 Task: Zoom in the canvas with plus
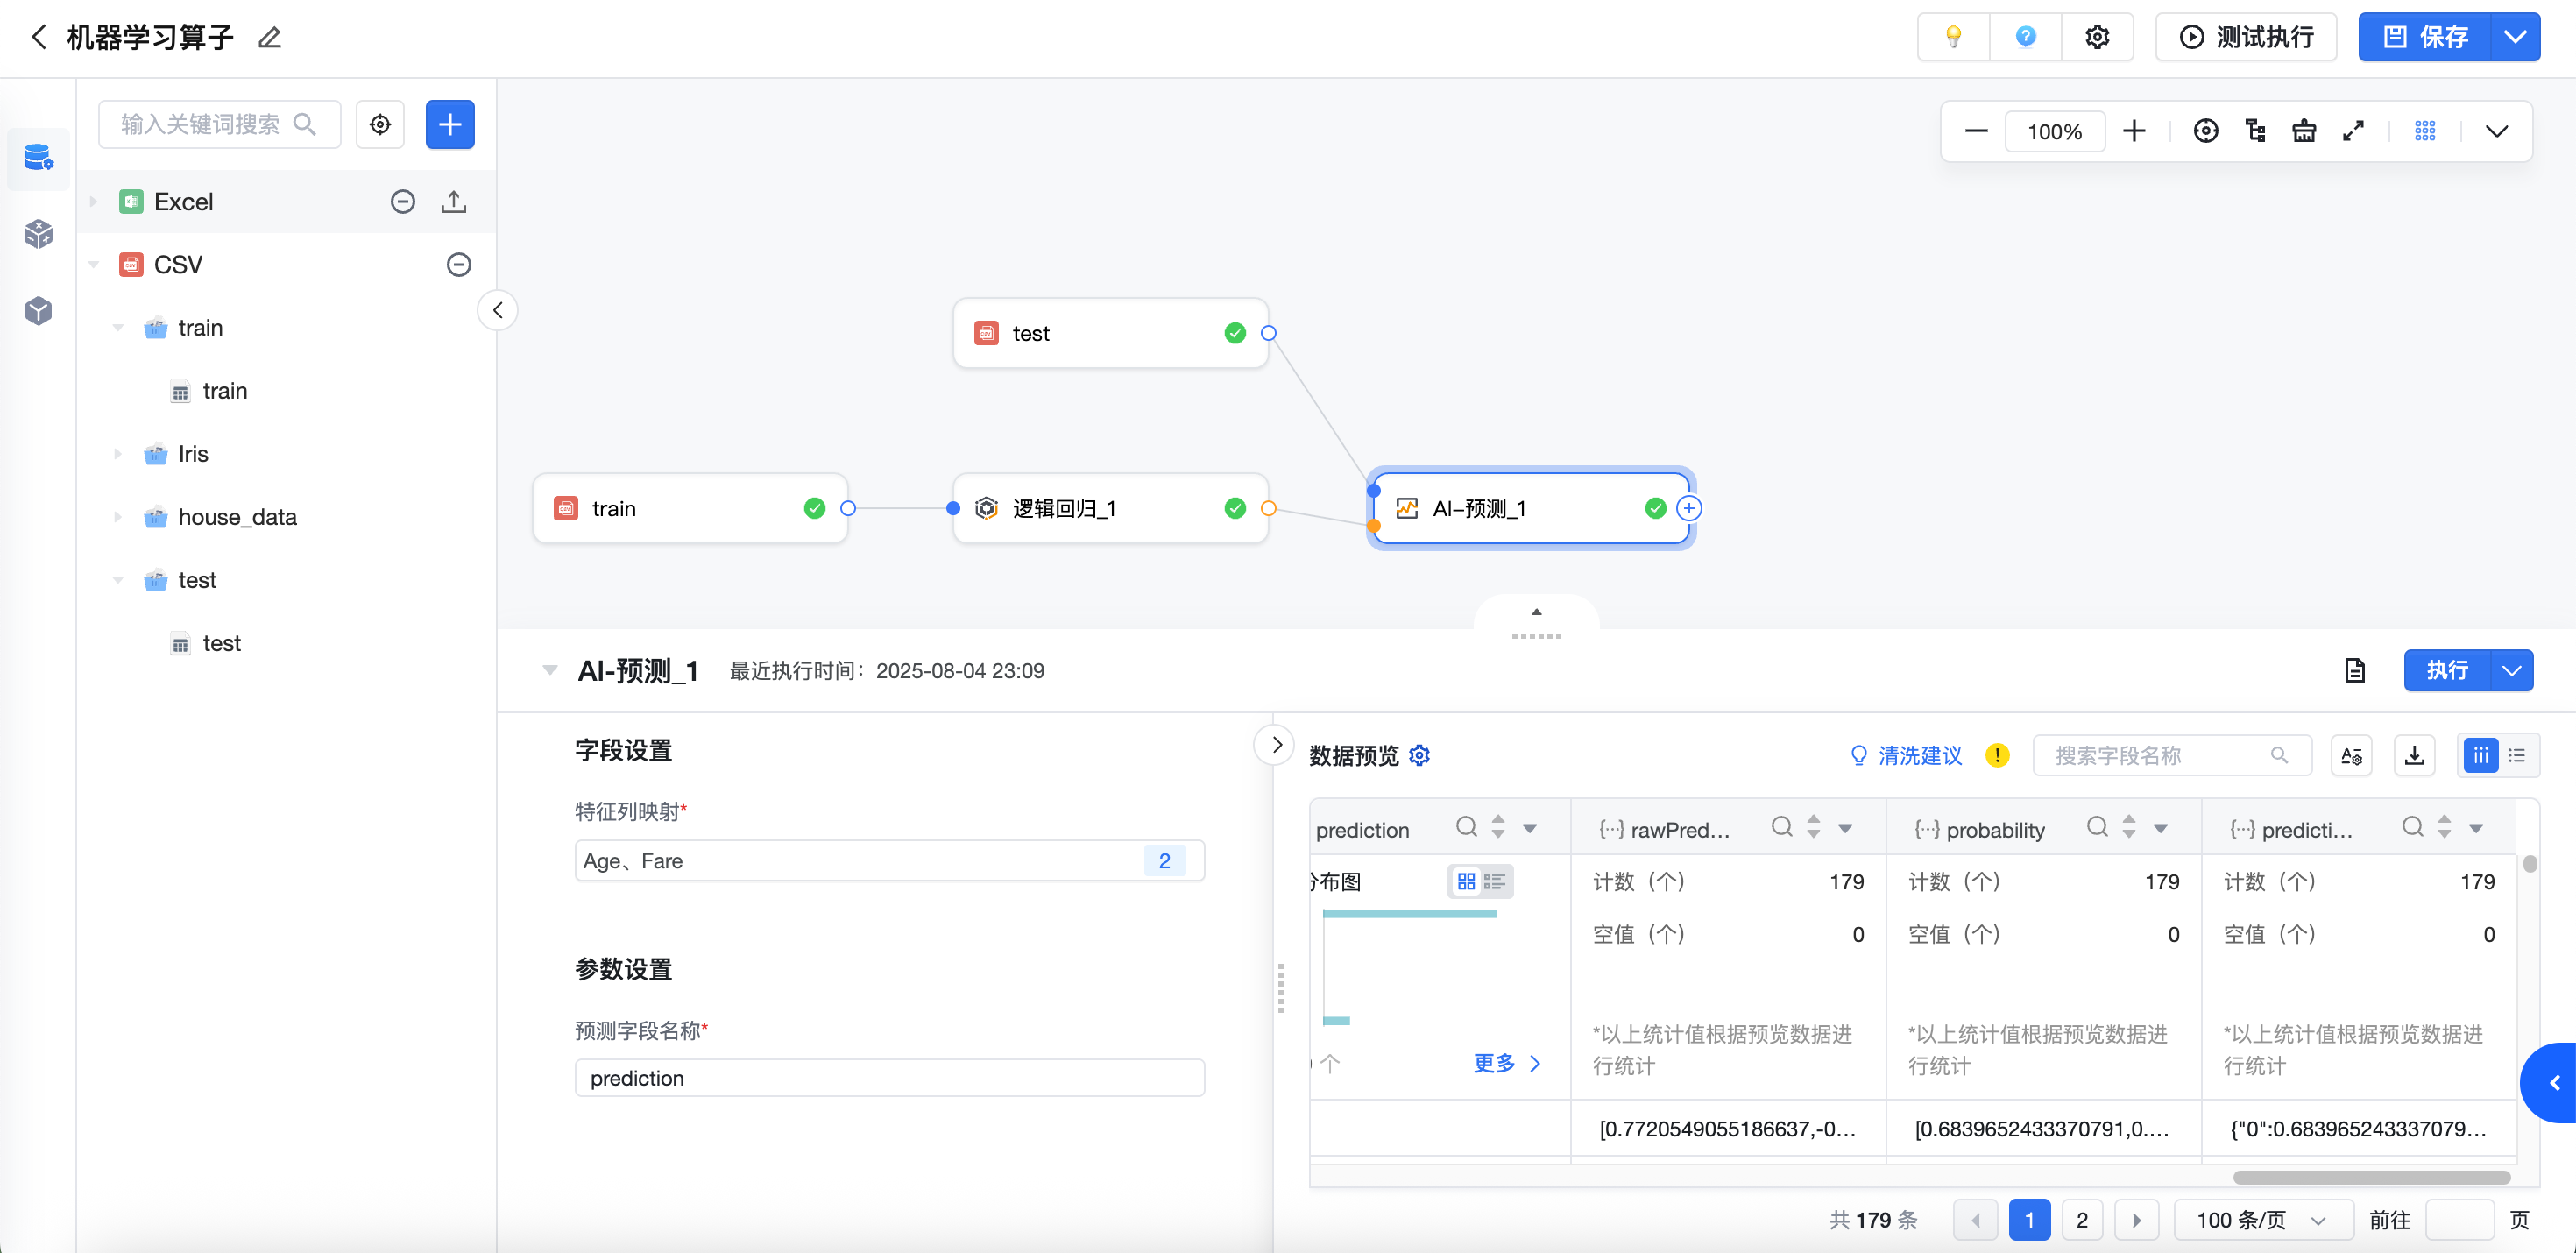[2134, 131]
